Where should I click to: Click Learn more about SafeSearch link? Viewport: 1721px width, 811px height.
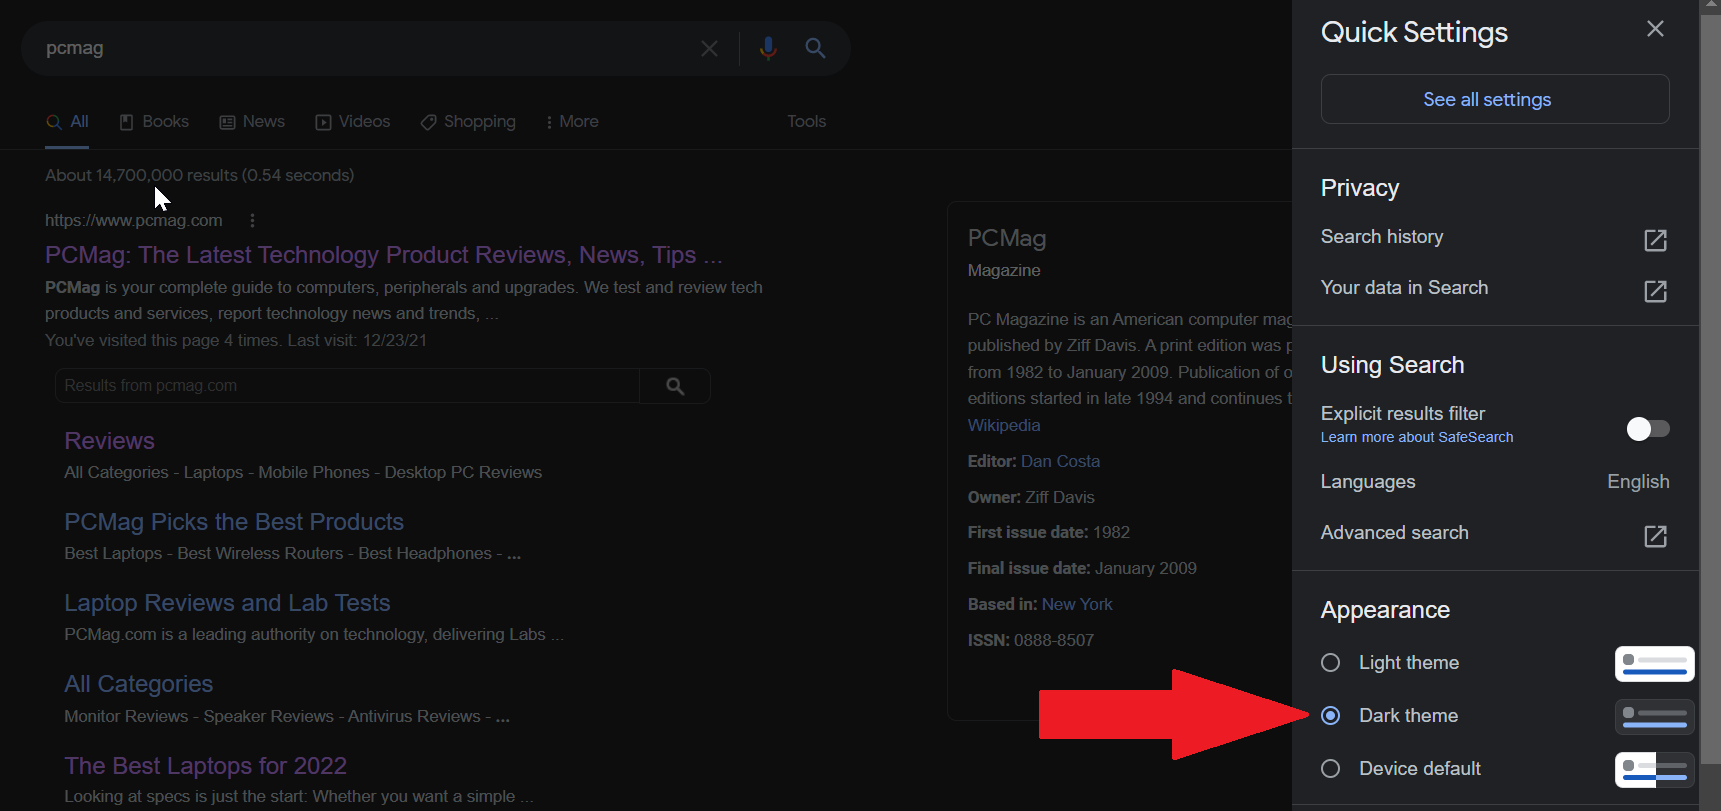(1416, 437)
